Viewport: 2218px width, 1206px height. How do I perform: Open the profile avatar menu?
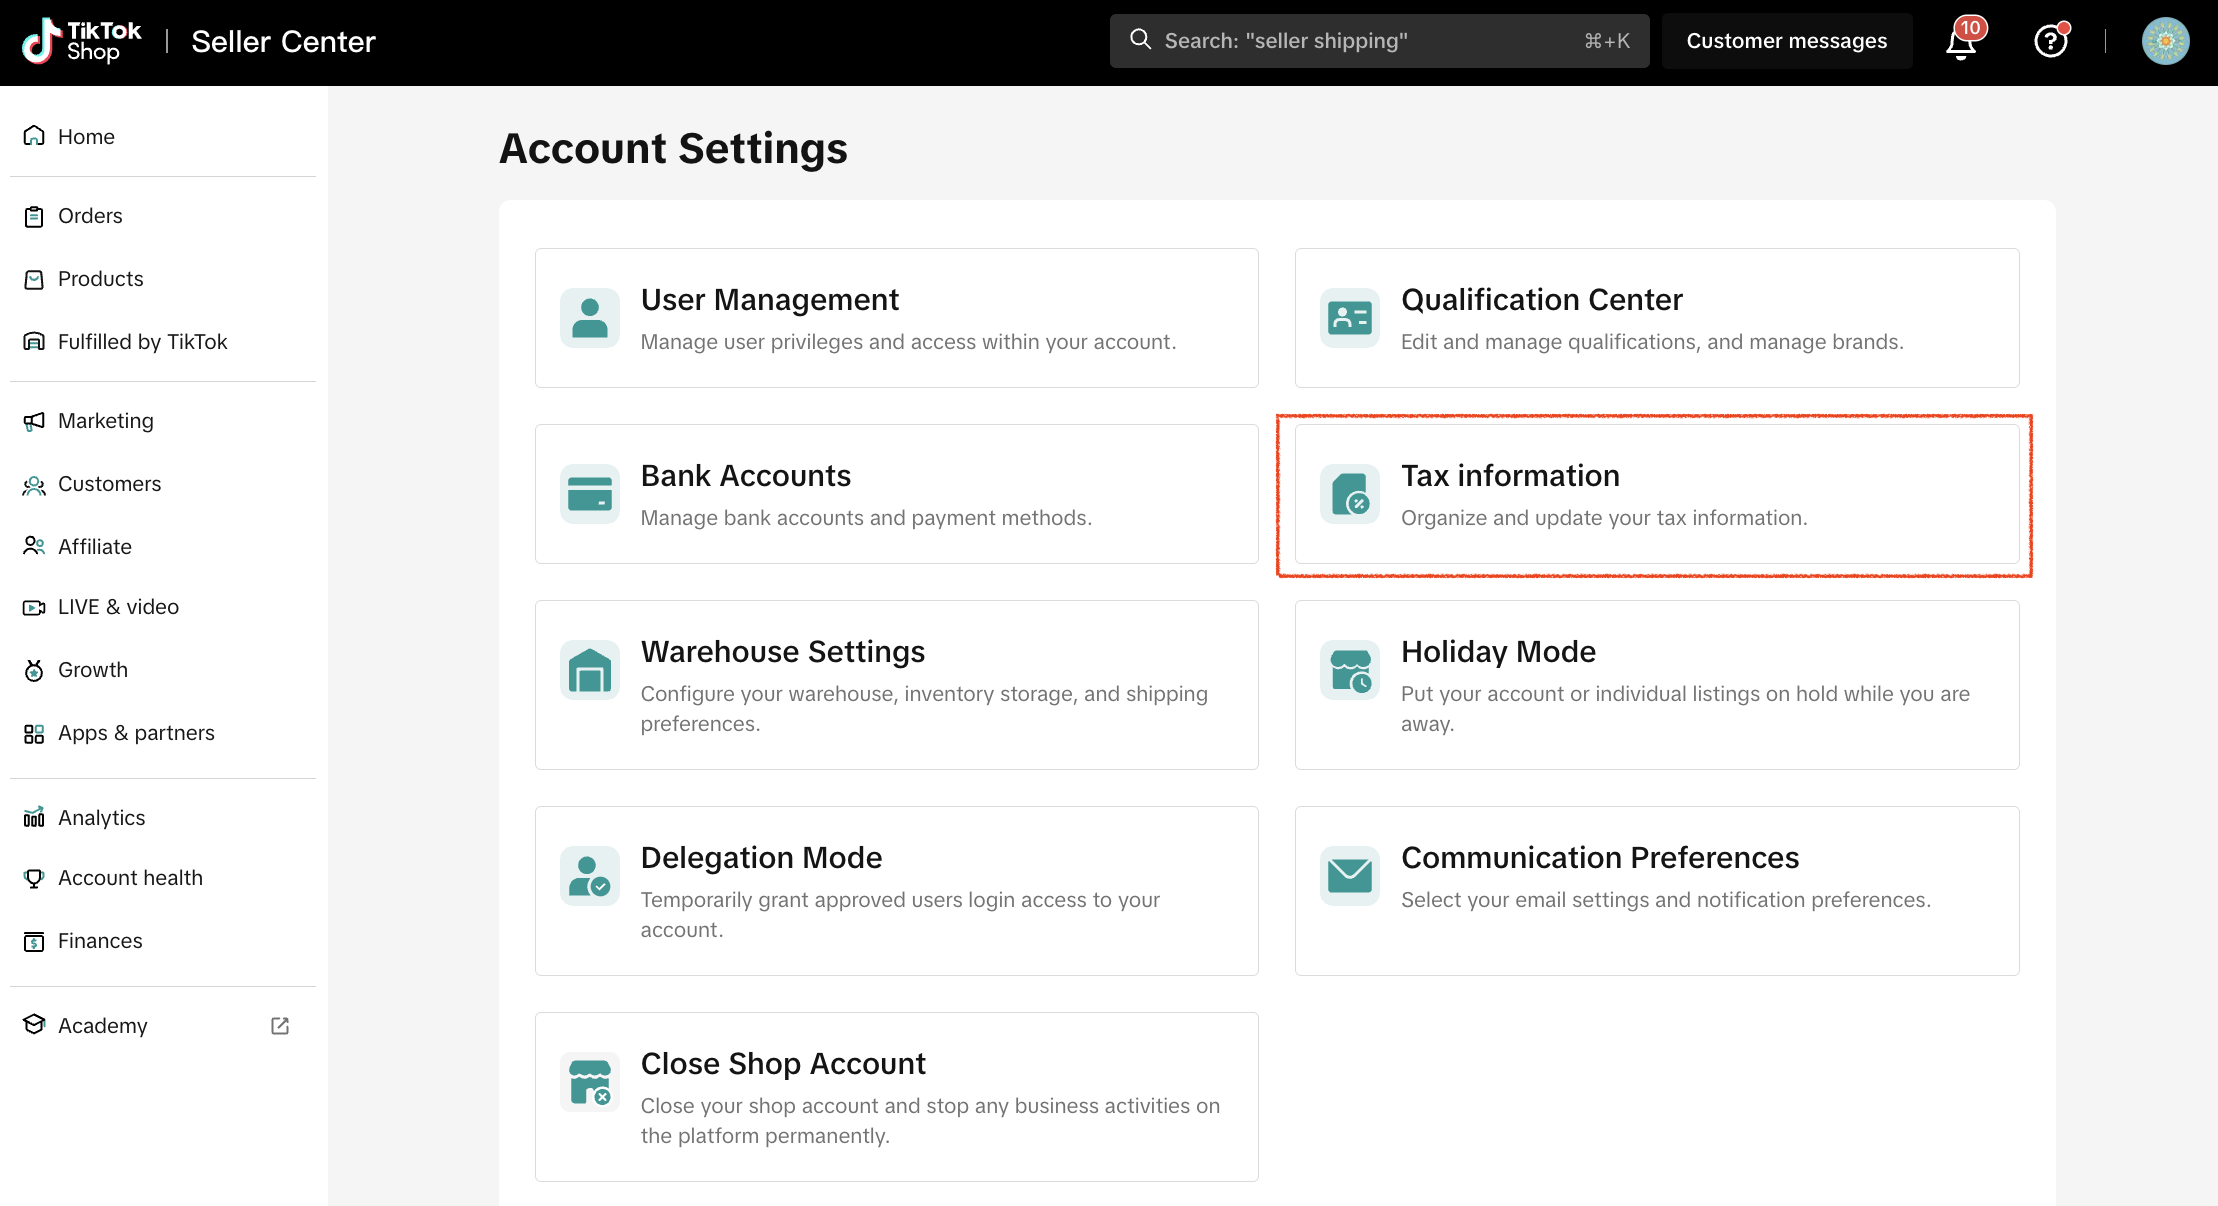2165,41
